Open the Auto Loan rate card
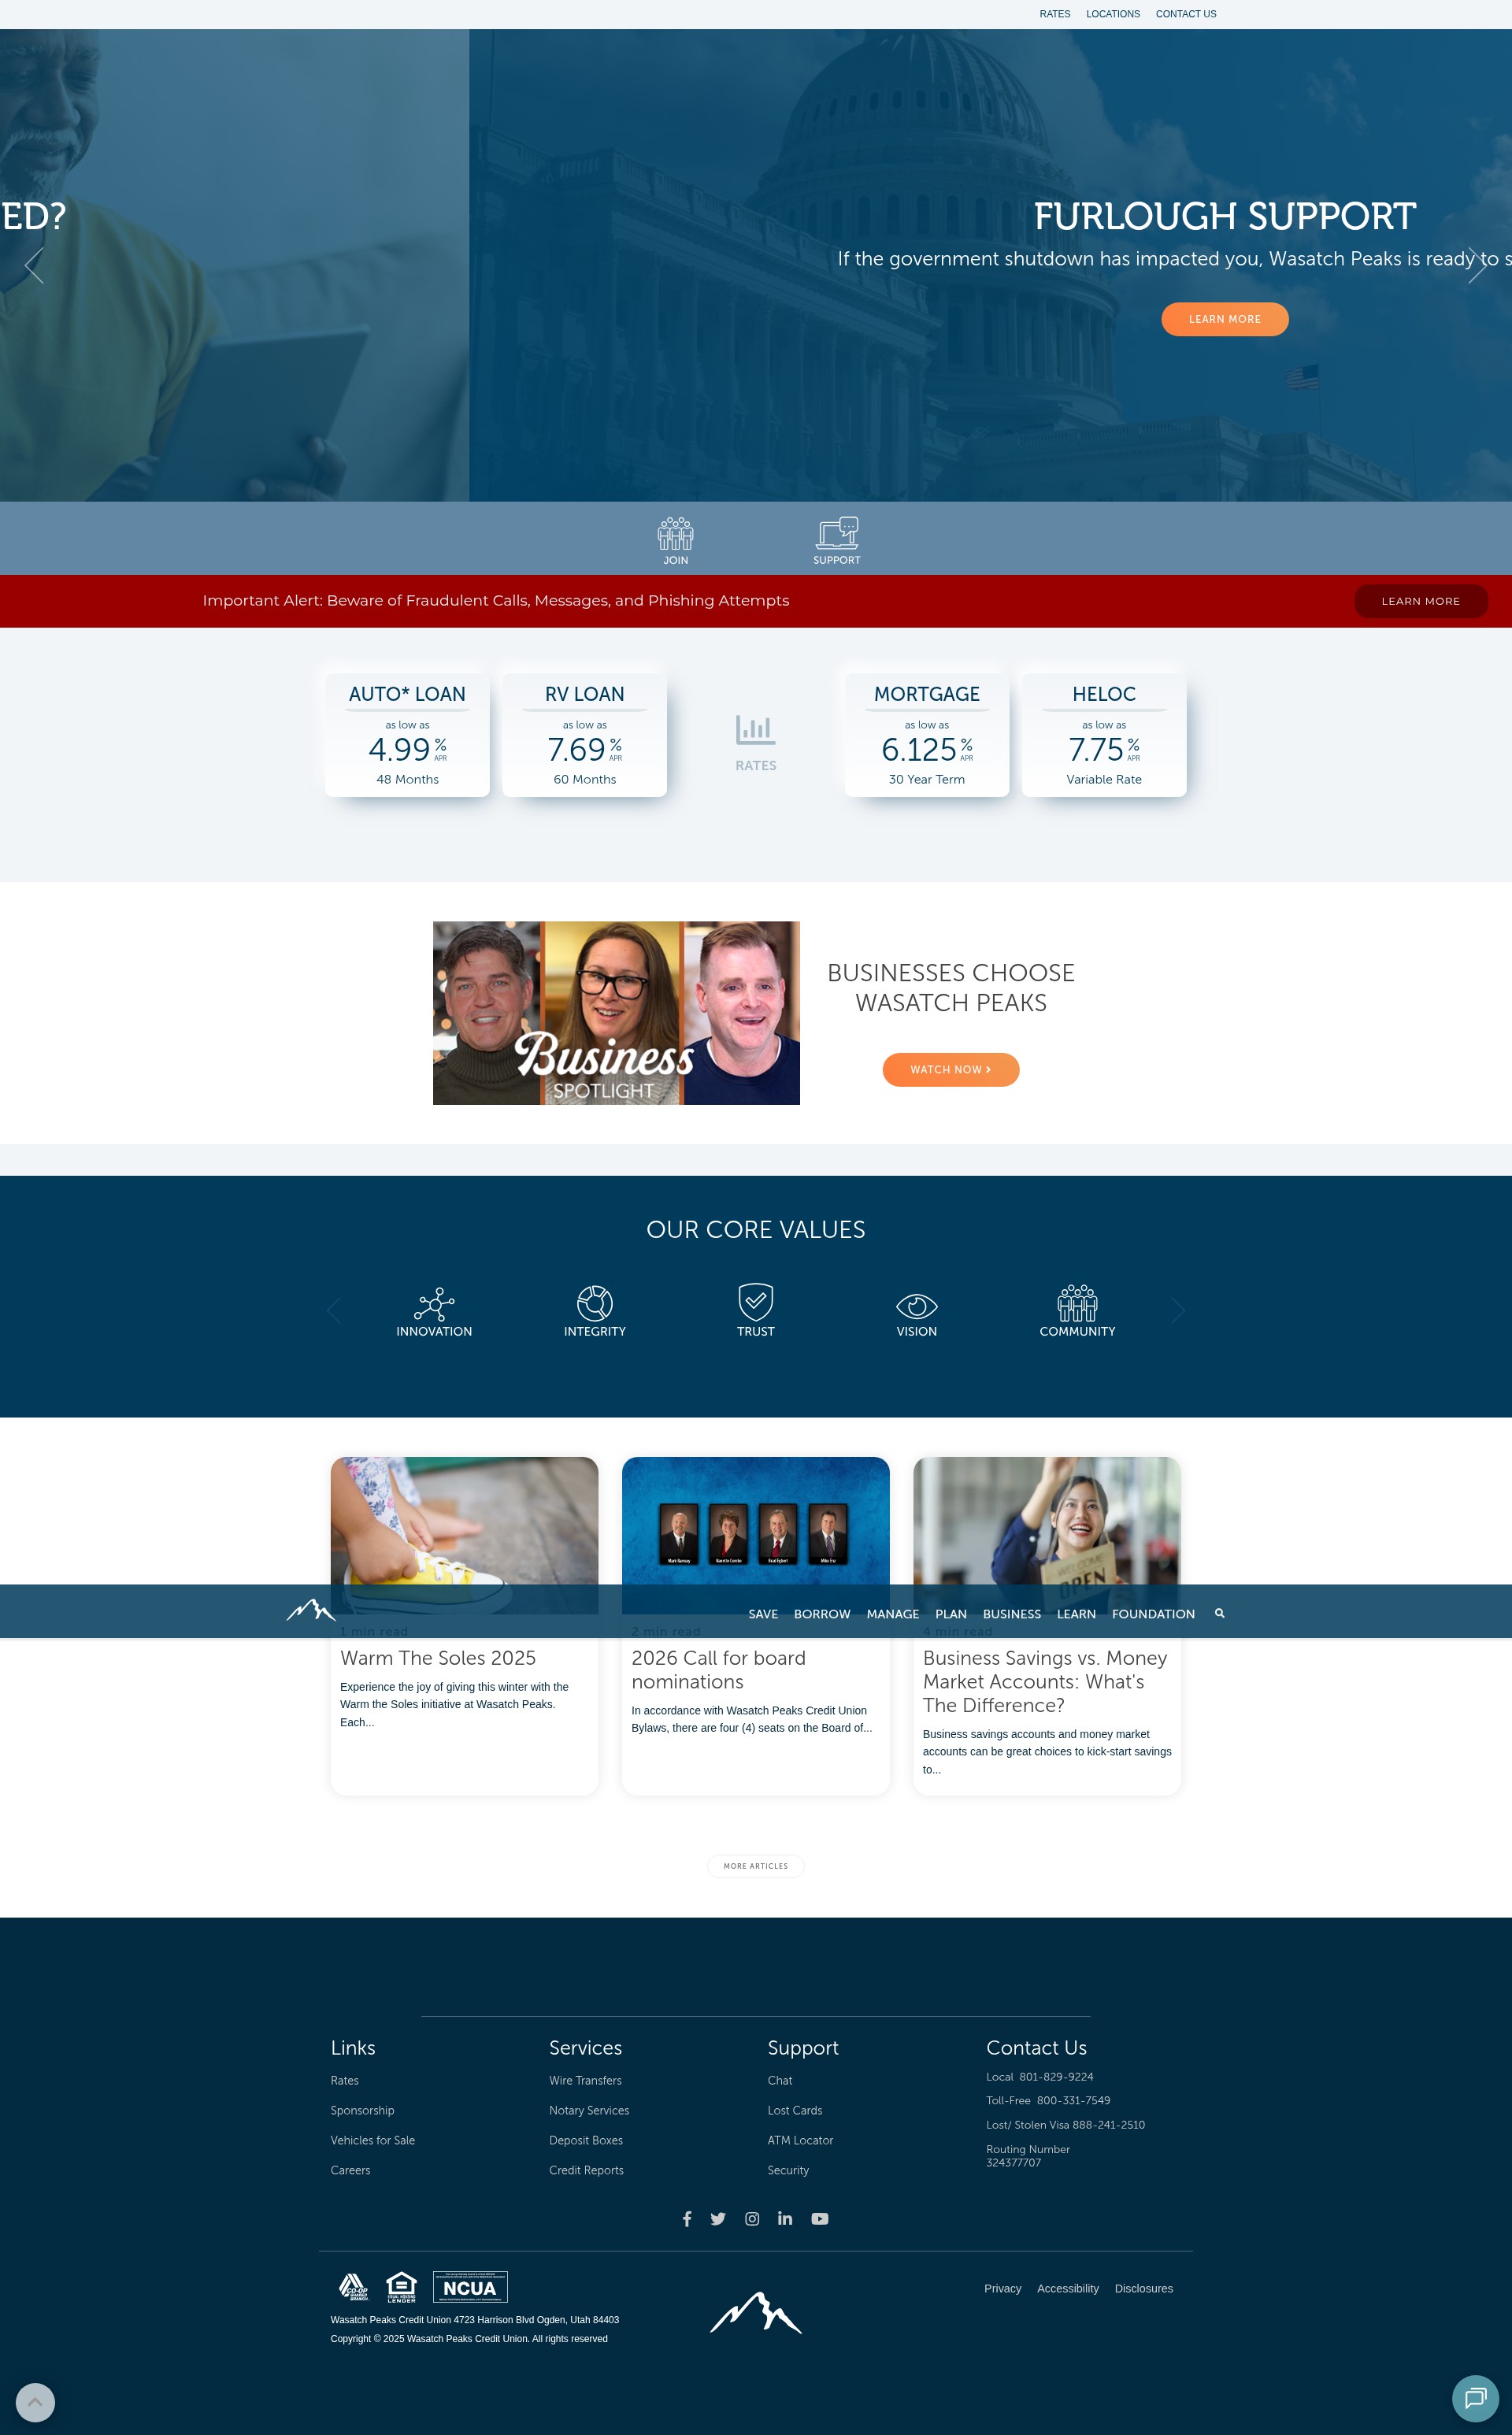1512x2435 pixels. [407, 735]
